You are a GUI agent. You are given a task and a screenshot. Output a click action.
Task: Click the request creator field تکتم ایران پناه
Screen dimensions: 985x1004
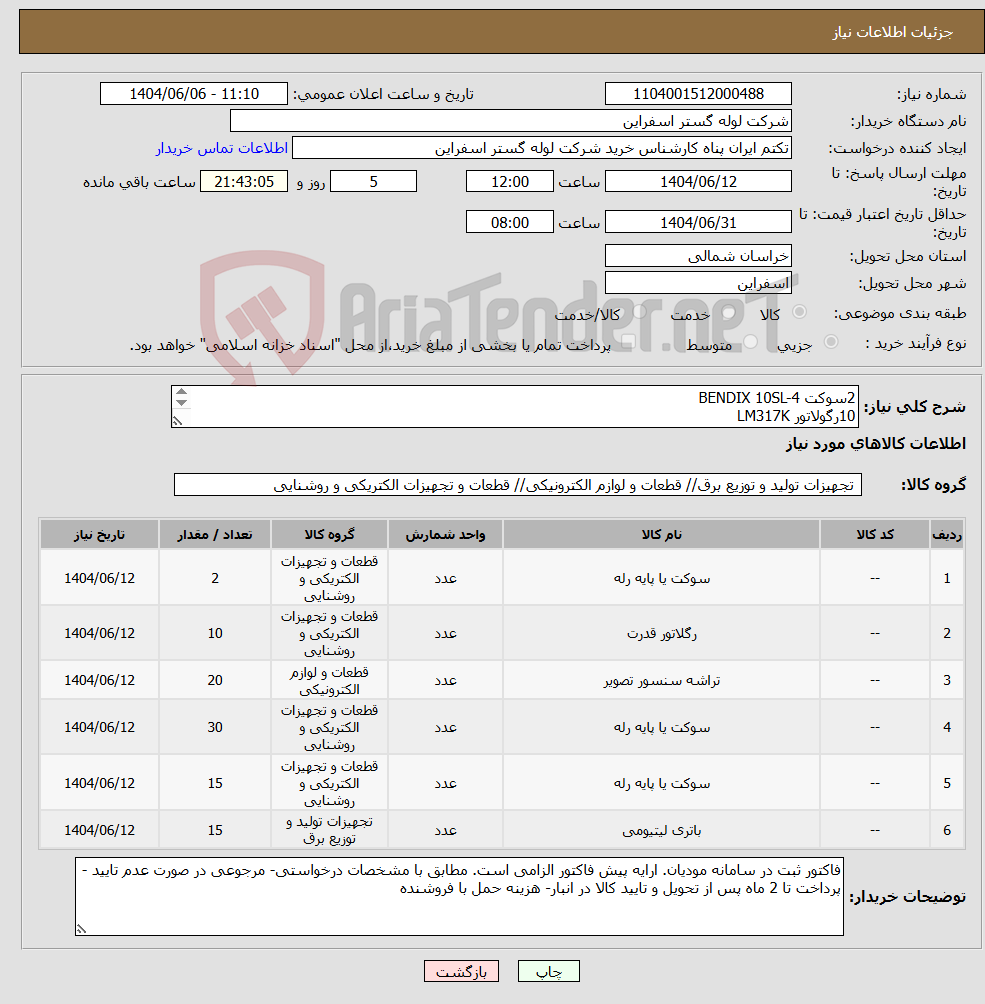pos(542,148)
